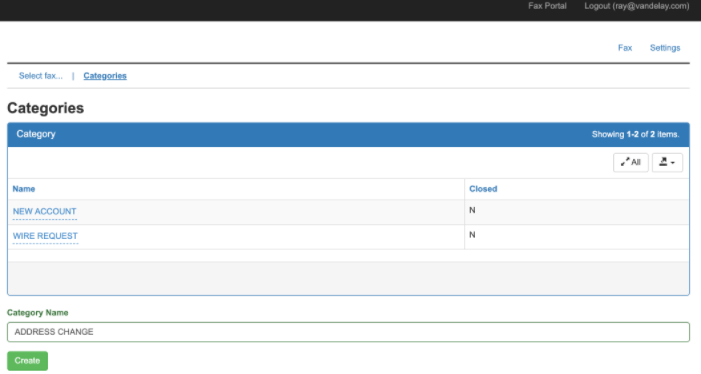The width and height of the screenshot is (701, 374).
Task: Click the Fax Portal link in top bar
Action: pos(547,6)
